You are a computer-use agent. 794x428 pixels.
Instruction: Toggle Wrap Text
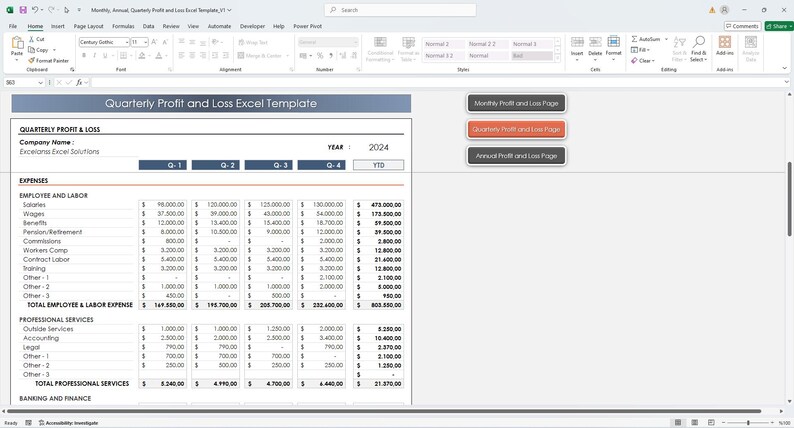[x=253, y=43]
